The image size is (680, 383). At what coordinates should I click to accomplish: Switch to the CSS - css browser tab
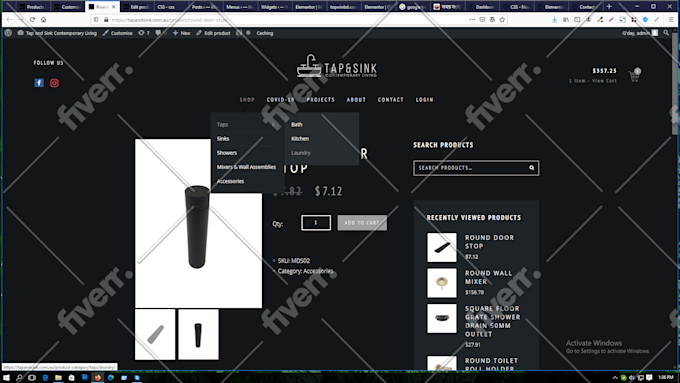click(165, 7)
